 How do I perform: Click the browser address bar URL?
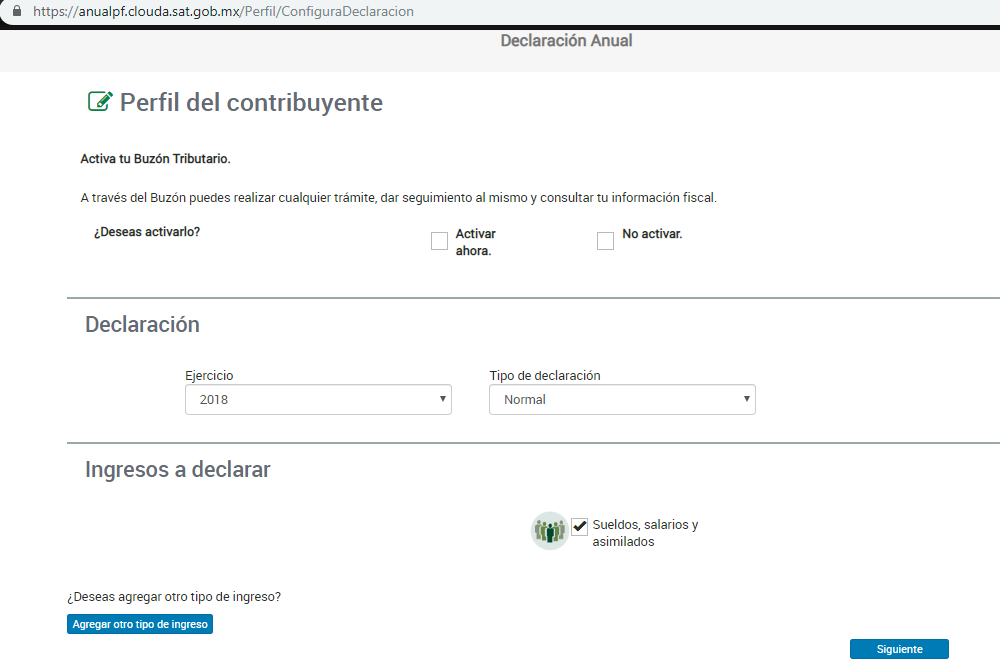tap(222, 11)
